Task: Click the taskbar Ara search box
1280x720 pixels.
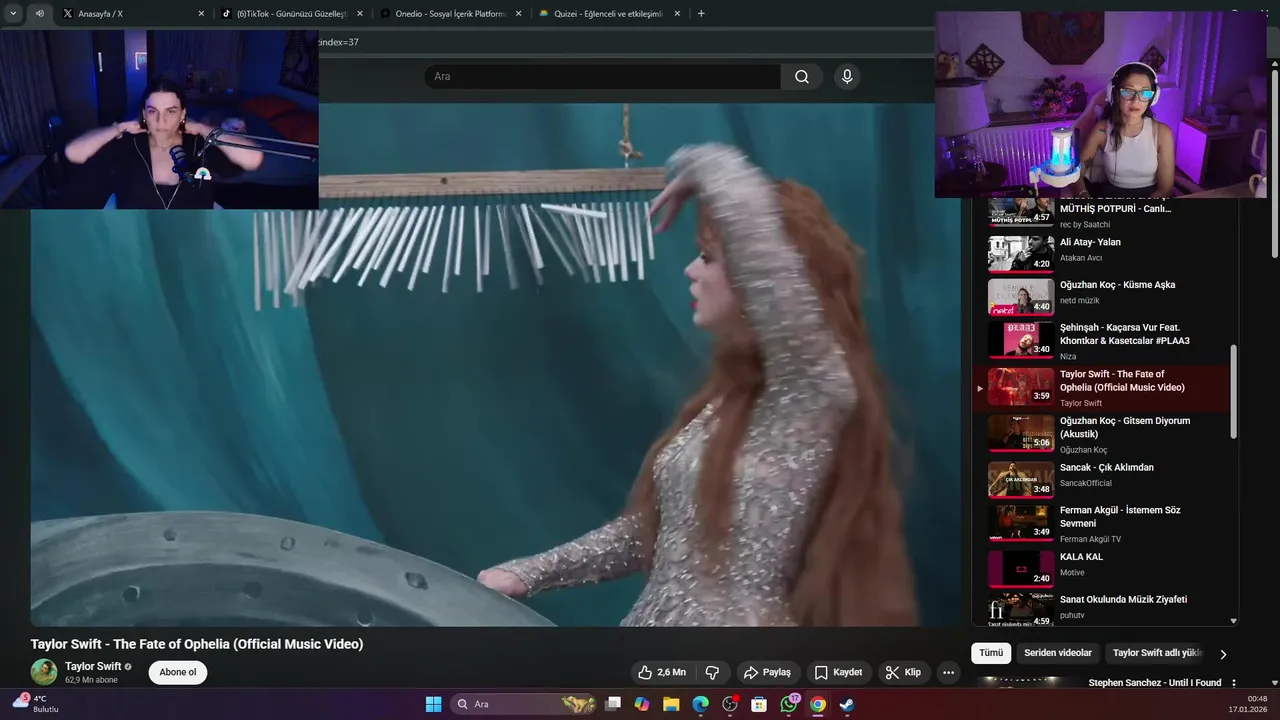Action: point(525,704)
